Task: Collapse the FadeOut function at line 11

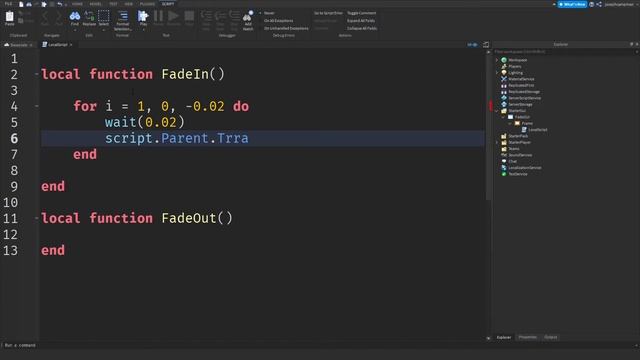Action: [x=37, y=218]
